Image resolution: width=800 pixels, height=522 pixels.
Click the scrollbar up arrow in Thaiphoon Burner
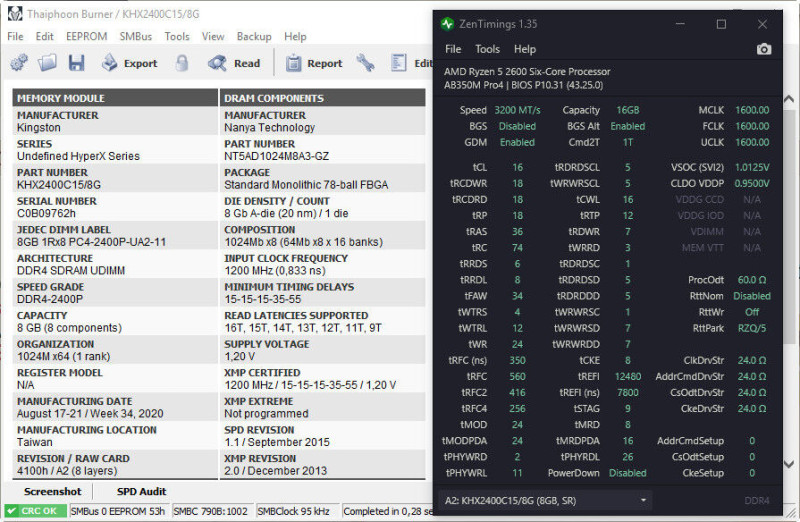click(789, 99)
